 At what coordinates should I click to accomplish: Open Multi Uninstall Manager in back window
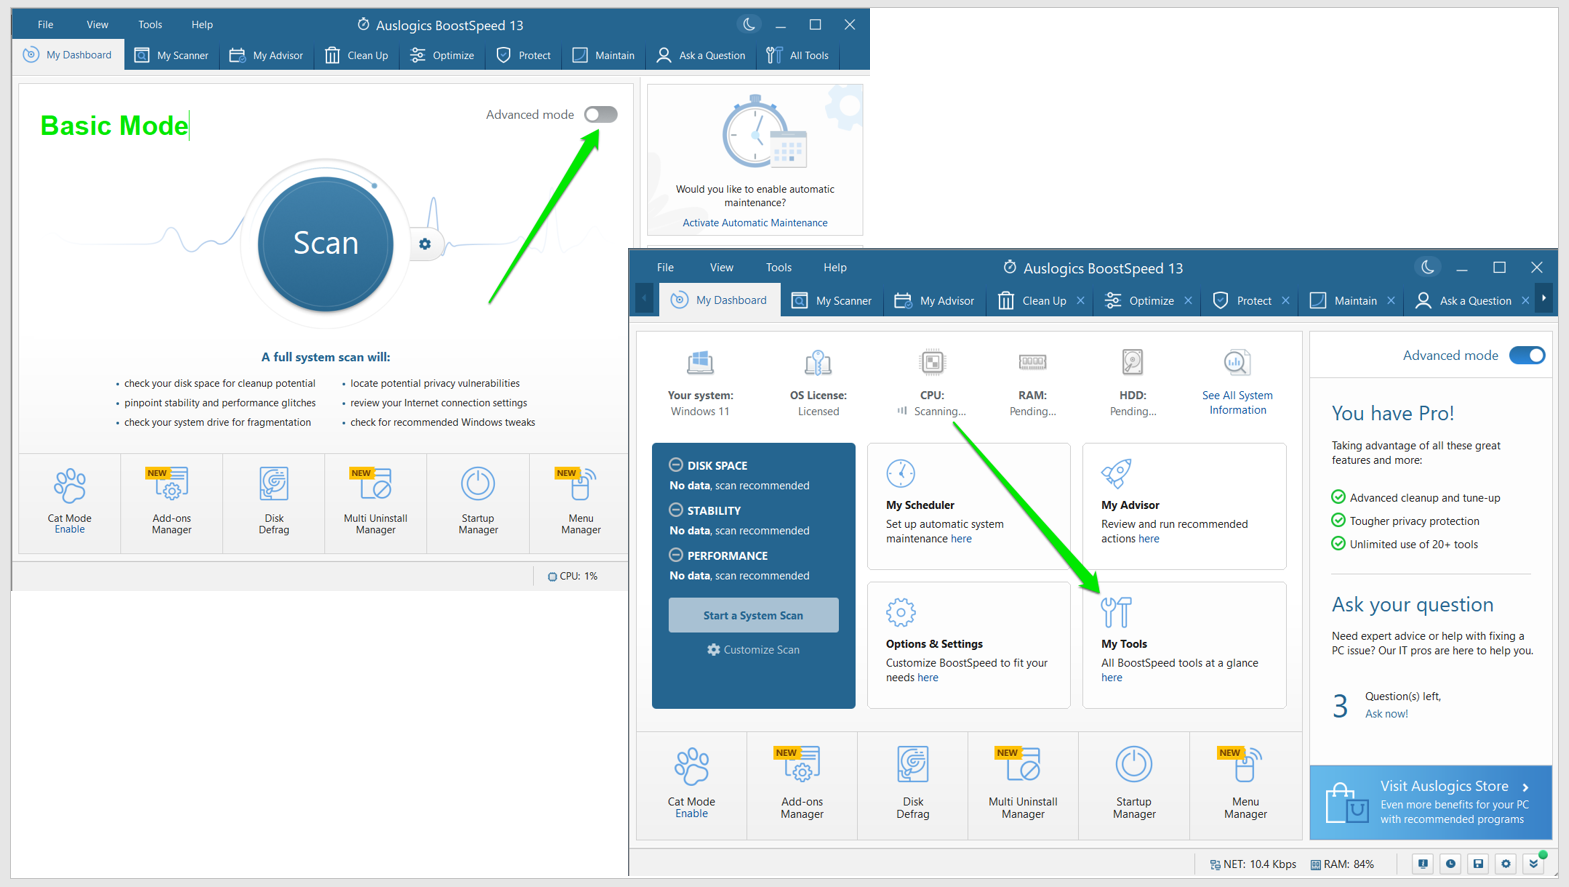point(375,502)
